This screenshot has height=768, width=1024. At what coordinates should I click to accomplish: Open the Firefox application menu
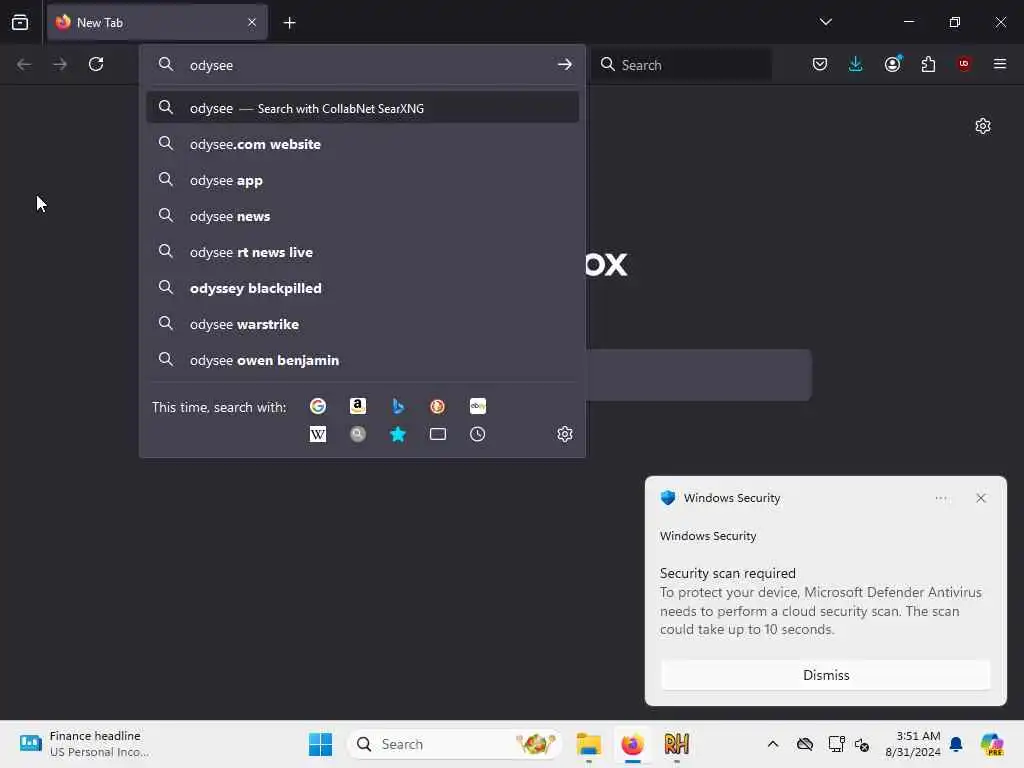click(1000, 64)
